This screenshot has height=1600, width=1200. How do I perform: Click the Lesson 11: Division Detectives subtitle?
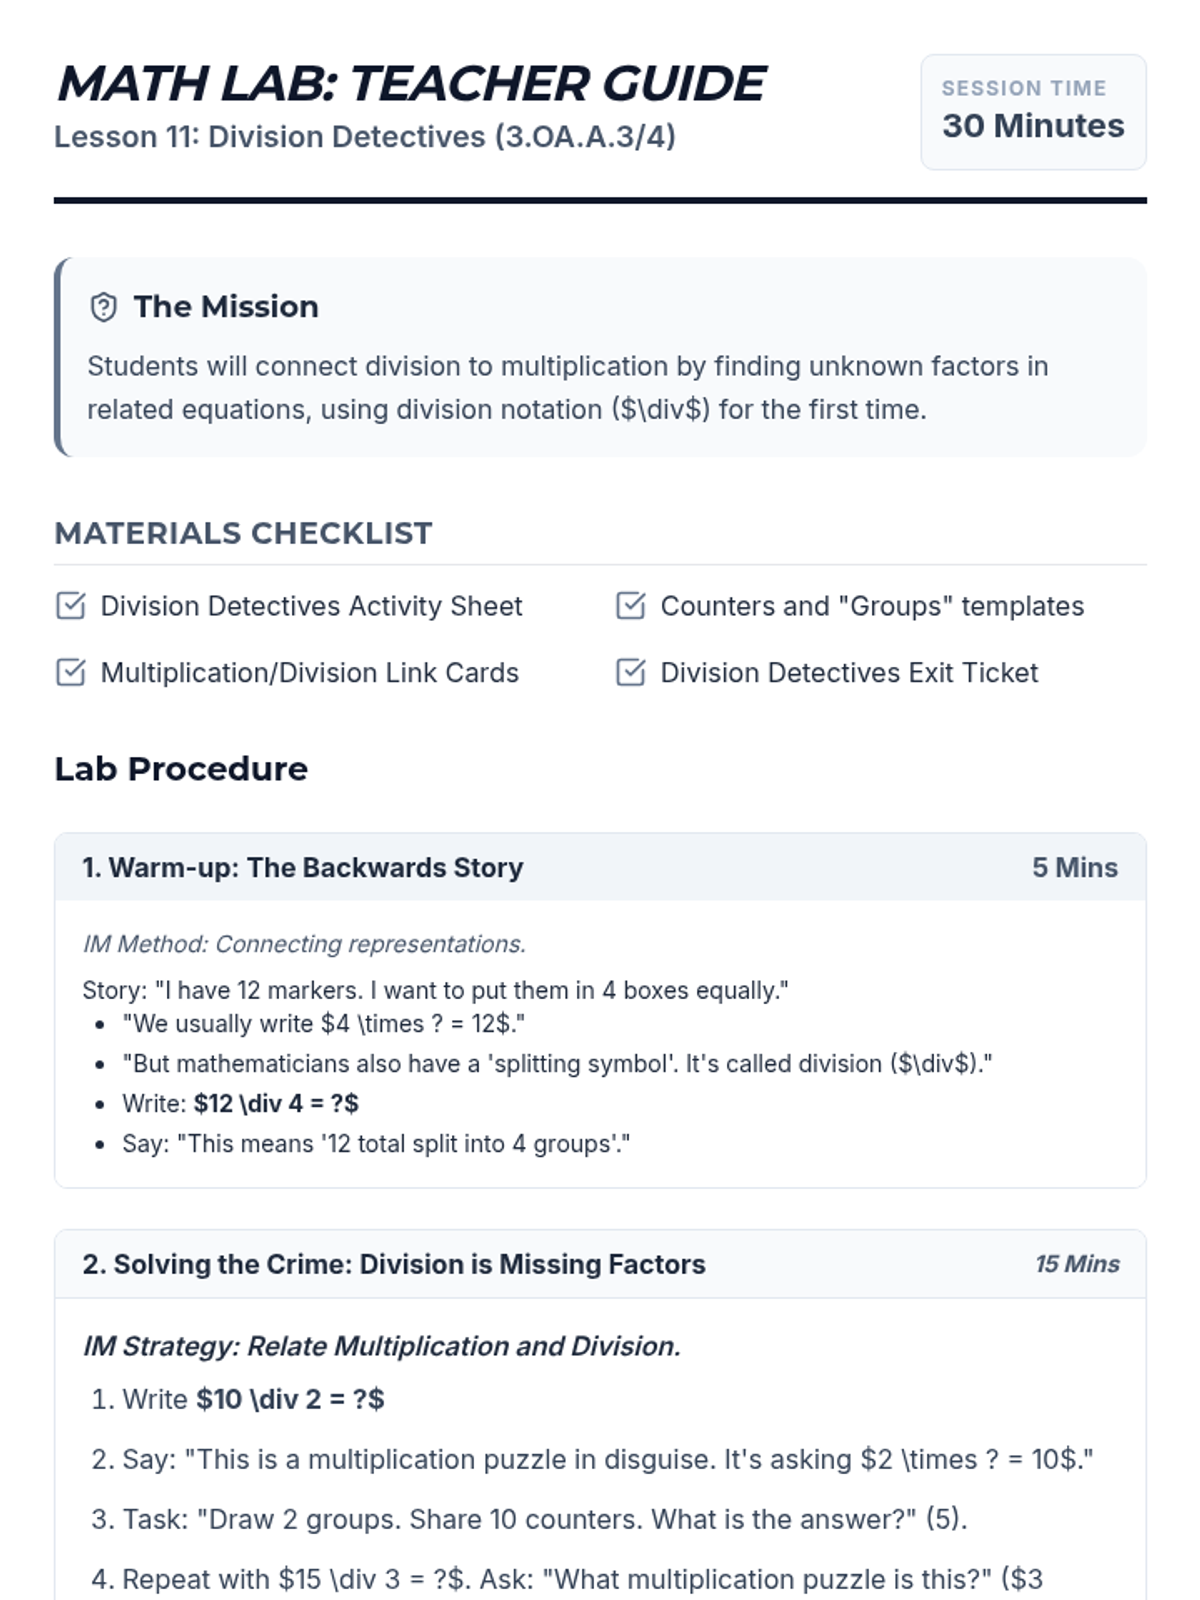(365, 137)
